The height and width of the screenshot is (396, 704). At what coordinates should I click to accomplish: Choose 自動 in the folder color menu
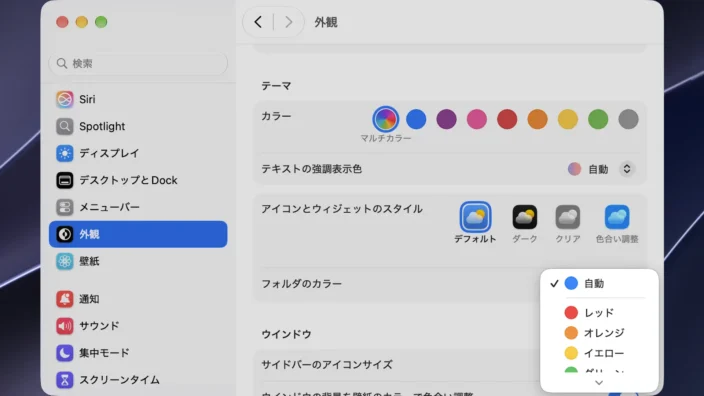(x=599, y=283)
